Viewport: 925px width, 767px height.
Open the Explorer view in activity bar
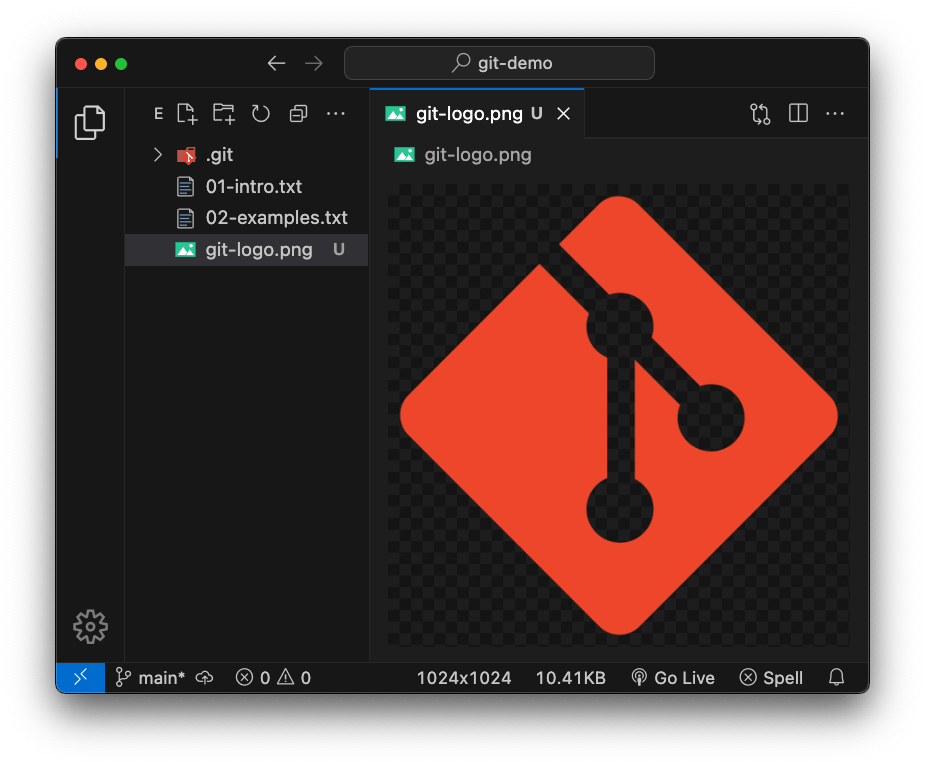[x=90, y=123]
